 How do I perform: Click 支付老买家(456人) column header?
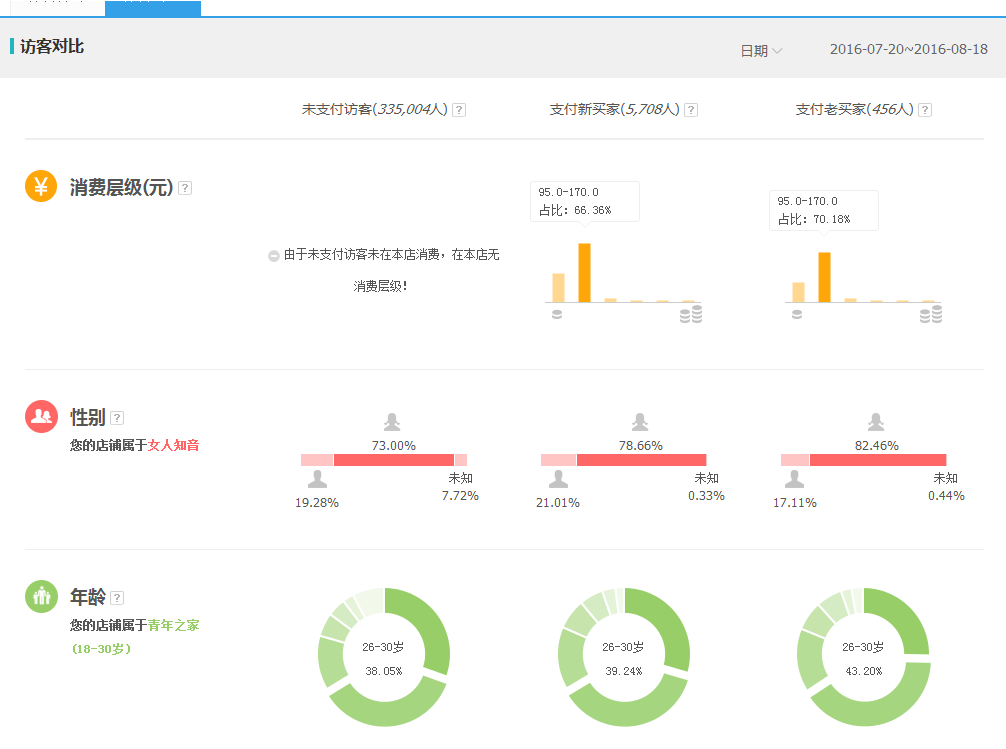(x=855, y=110)
